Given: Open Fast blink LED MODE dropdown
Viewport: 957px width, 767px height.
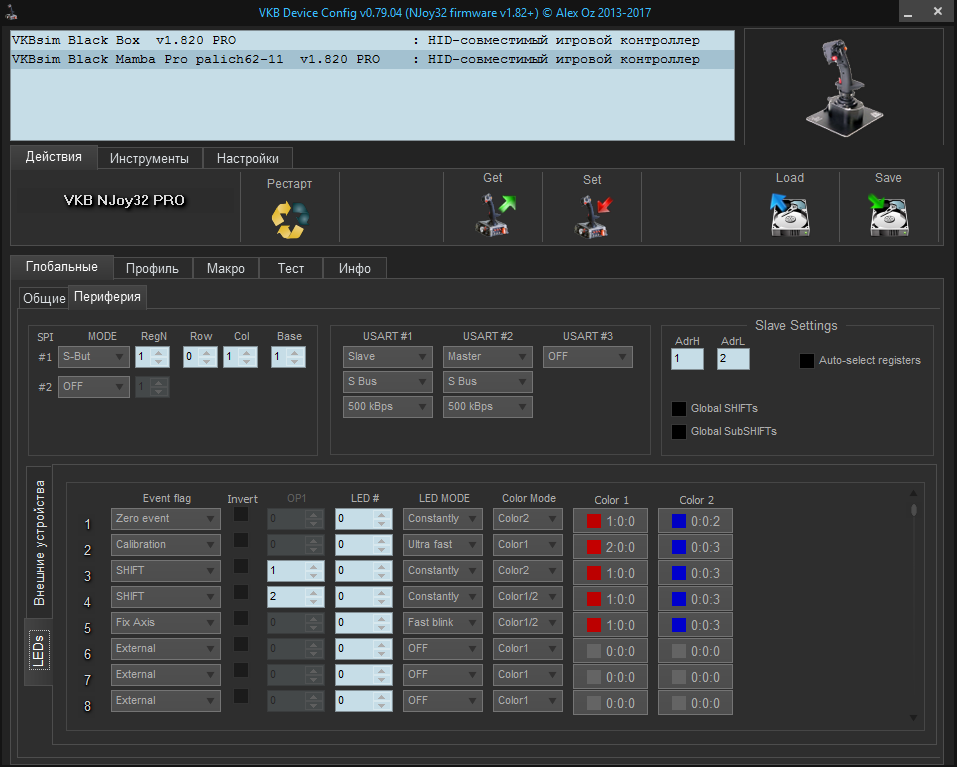Looking at the screenshot, I should tap(442, 623).
